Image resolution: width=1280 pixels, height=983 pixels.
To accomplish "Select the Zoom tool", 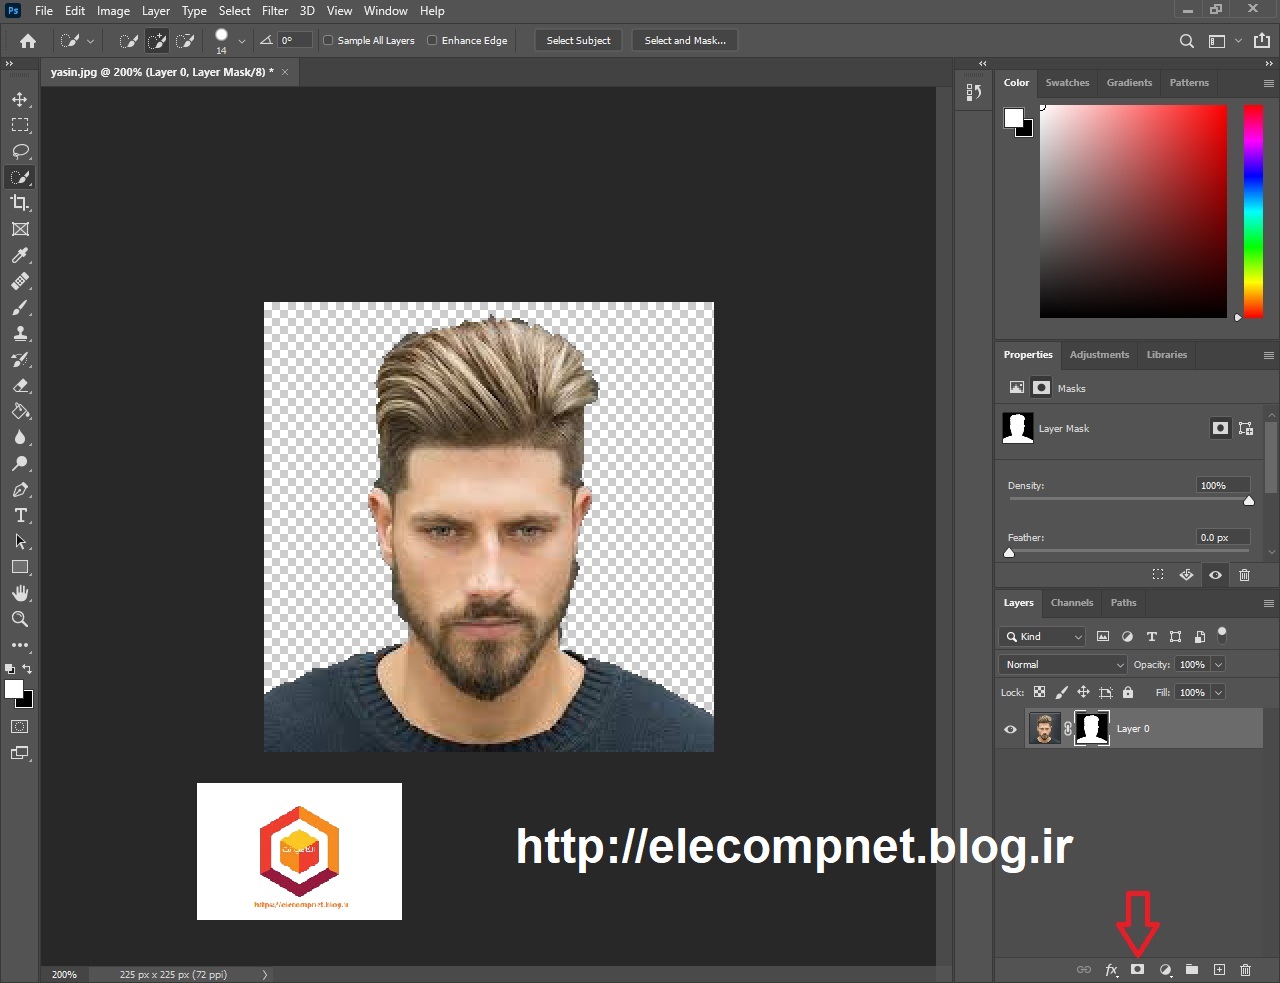I will [x=20, y=619].
